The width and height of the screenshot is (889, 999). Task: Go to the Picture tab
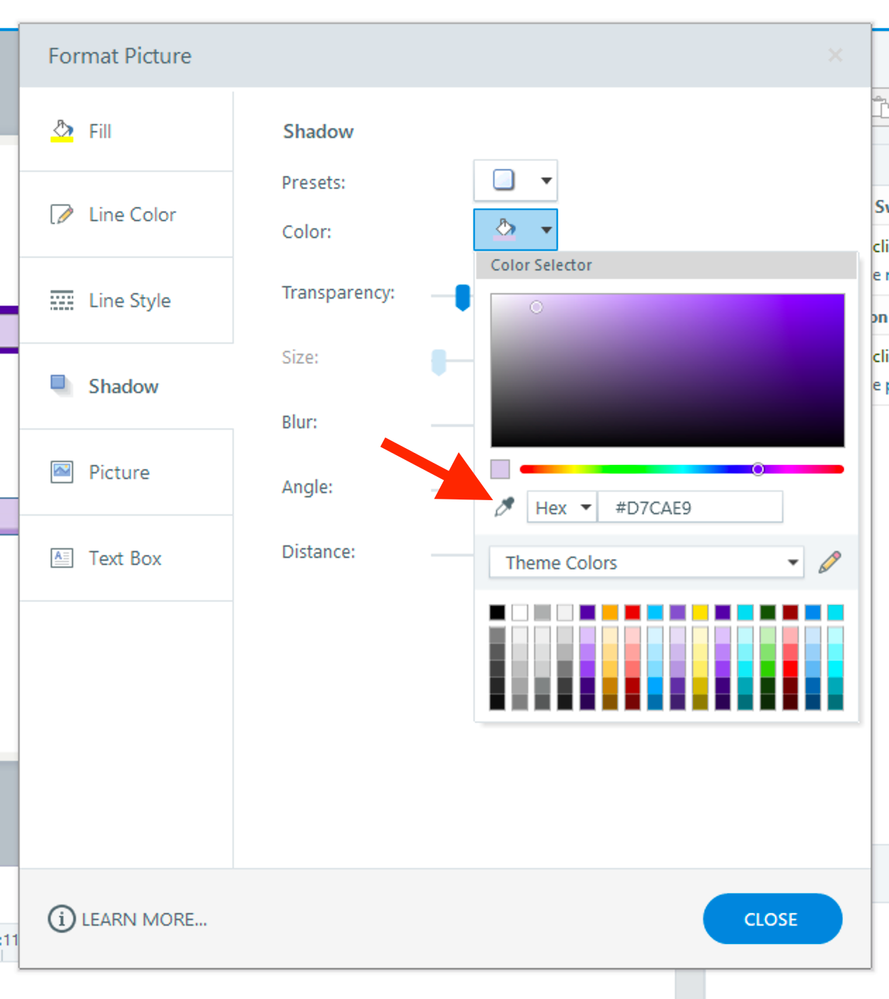118,472
